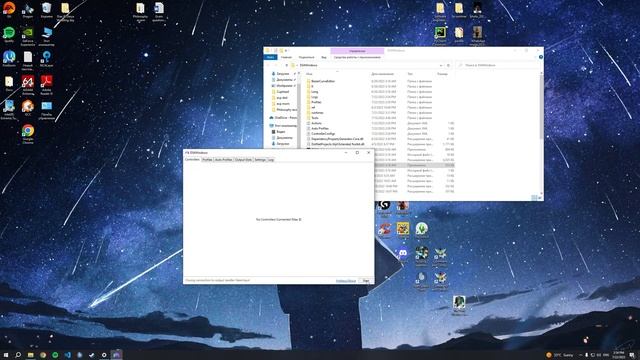Open the Windows Start menu
The image size is (640, 360).
click(x=6, y=355)
